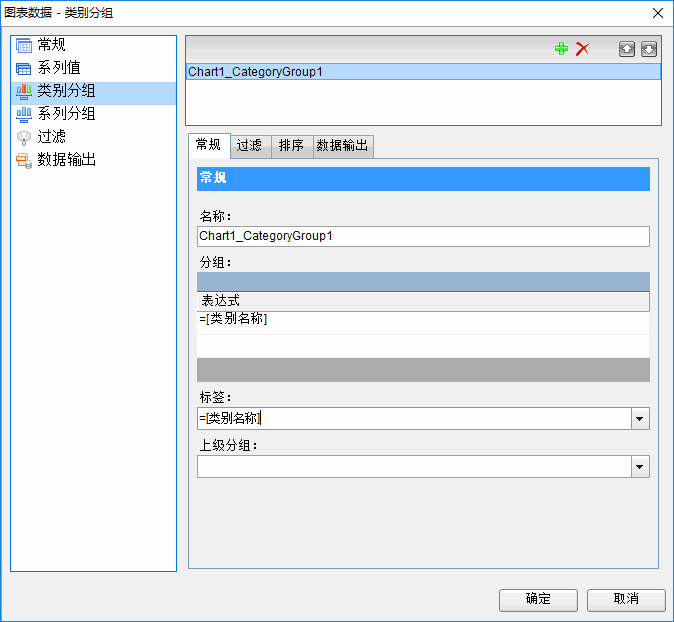
Task: Click the 确定 button
Action: coord(538,599)
